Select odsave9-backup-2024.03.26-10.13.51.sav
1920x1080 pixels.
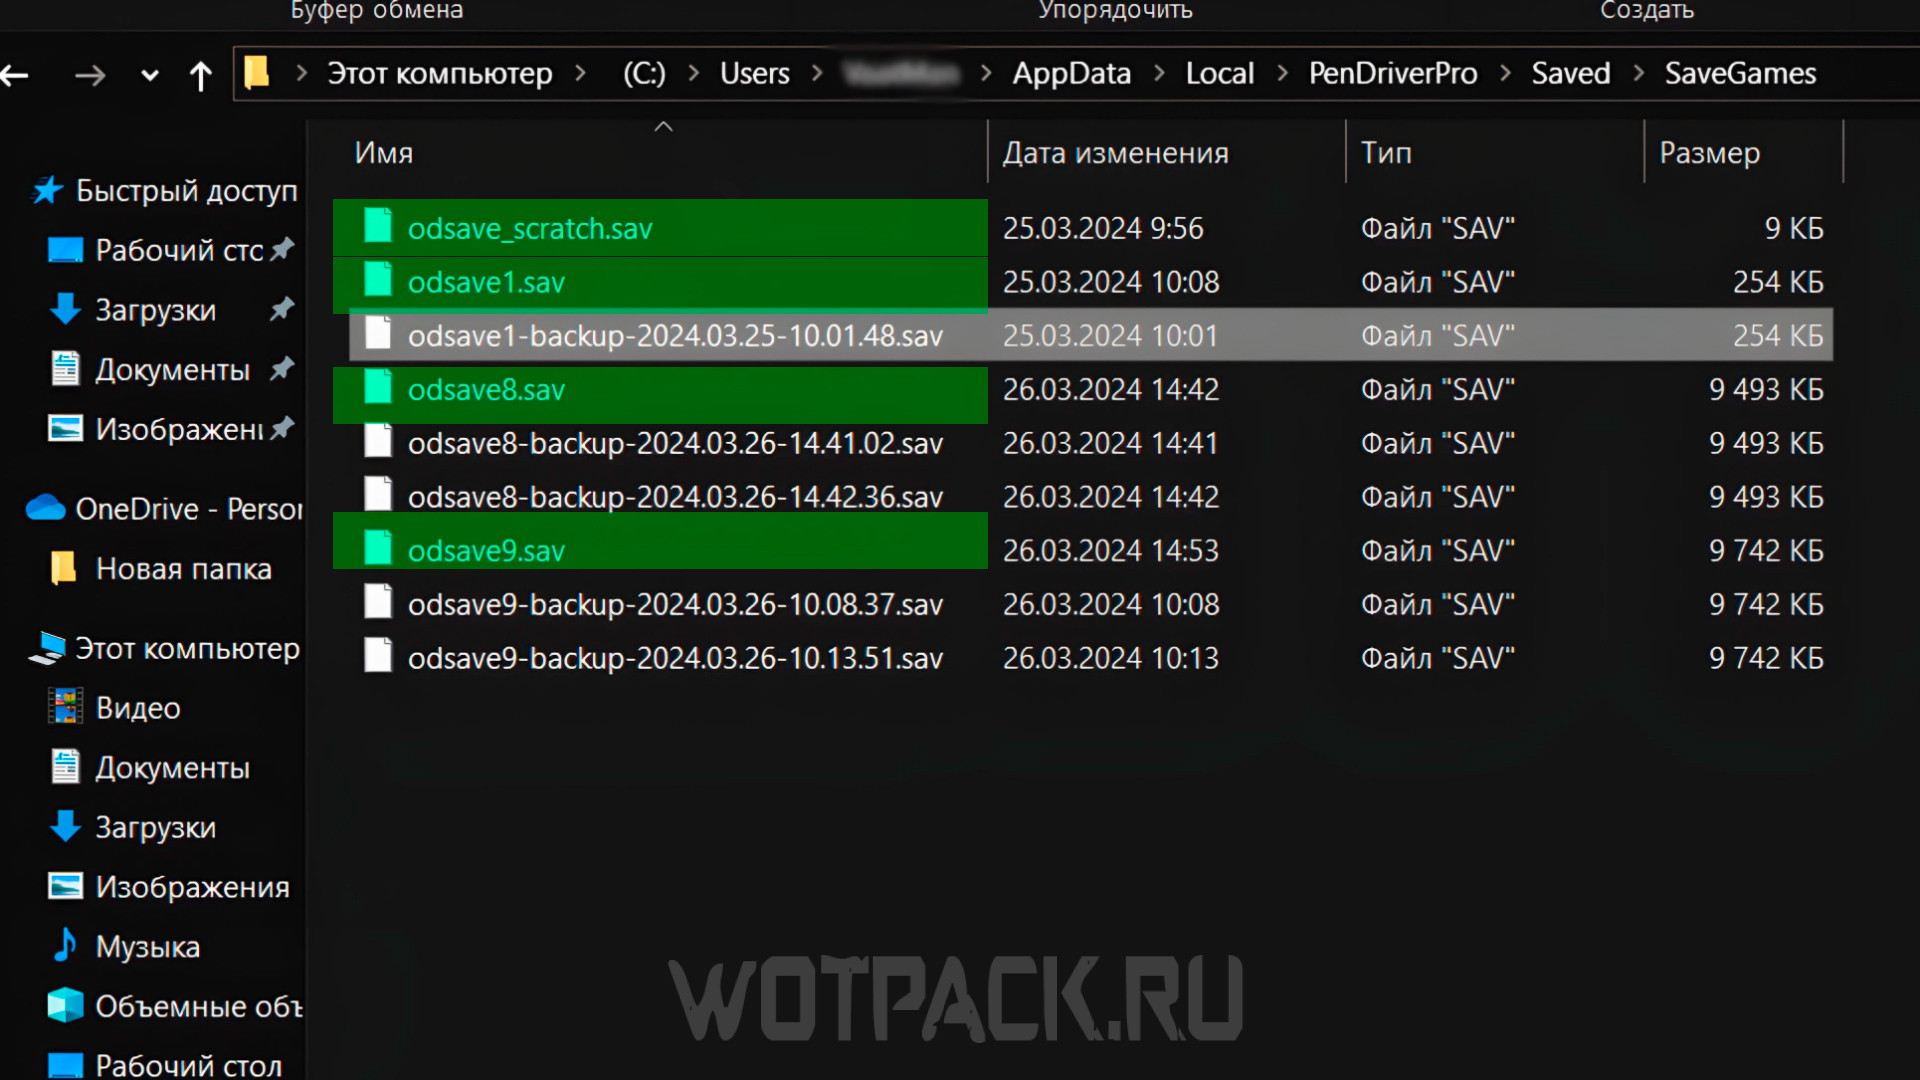point(675,659)
